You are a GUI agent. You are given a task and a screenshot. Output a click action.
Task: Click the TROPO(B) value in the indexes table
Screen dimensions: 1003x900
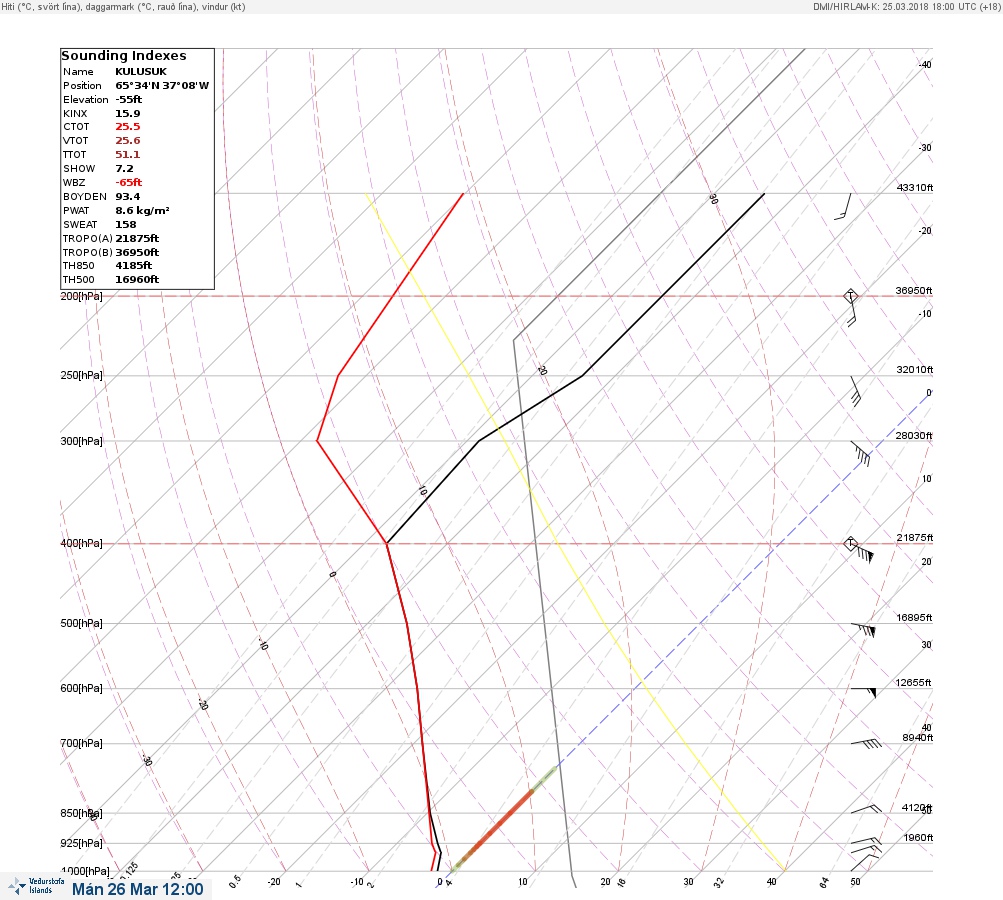pos(137,253)
